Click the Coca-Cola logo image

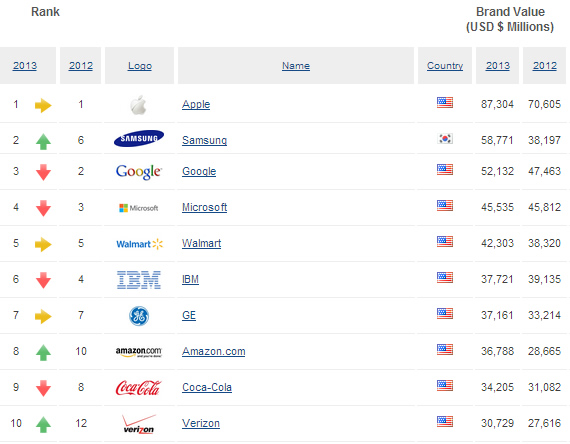click(x=139, y=388)
